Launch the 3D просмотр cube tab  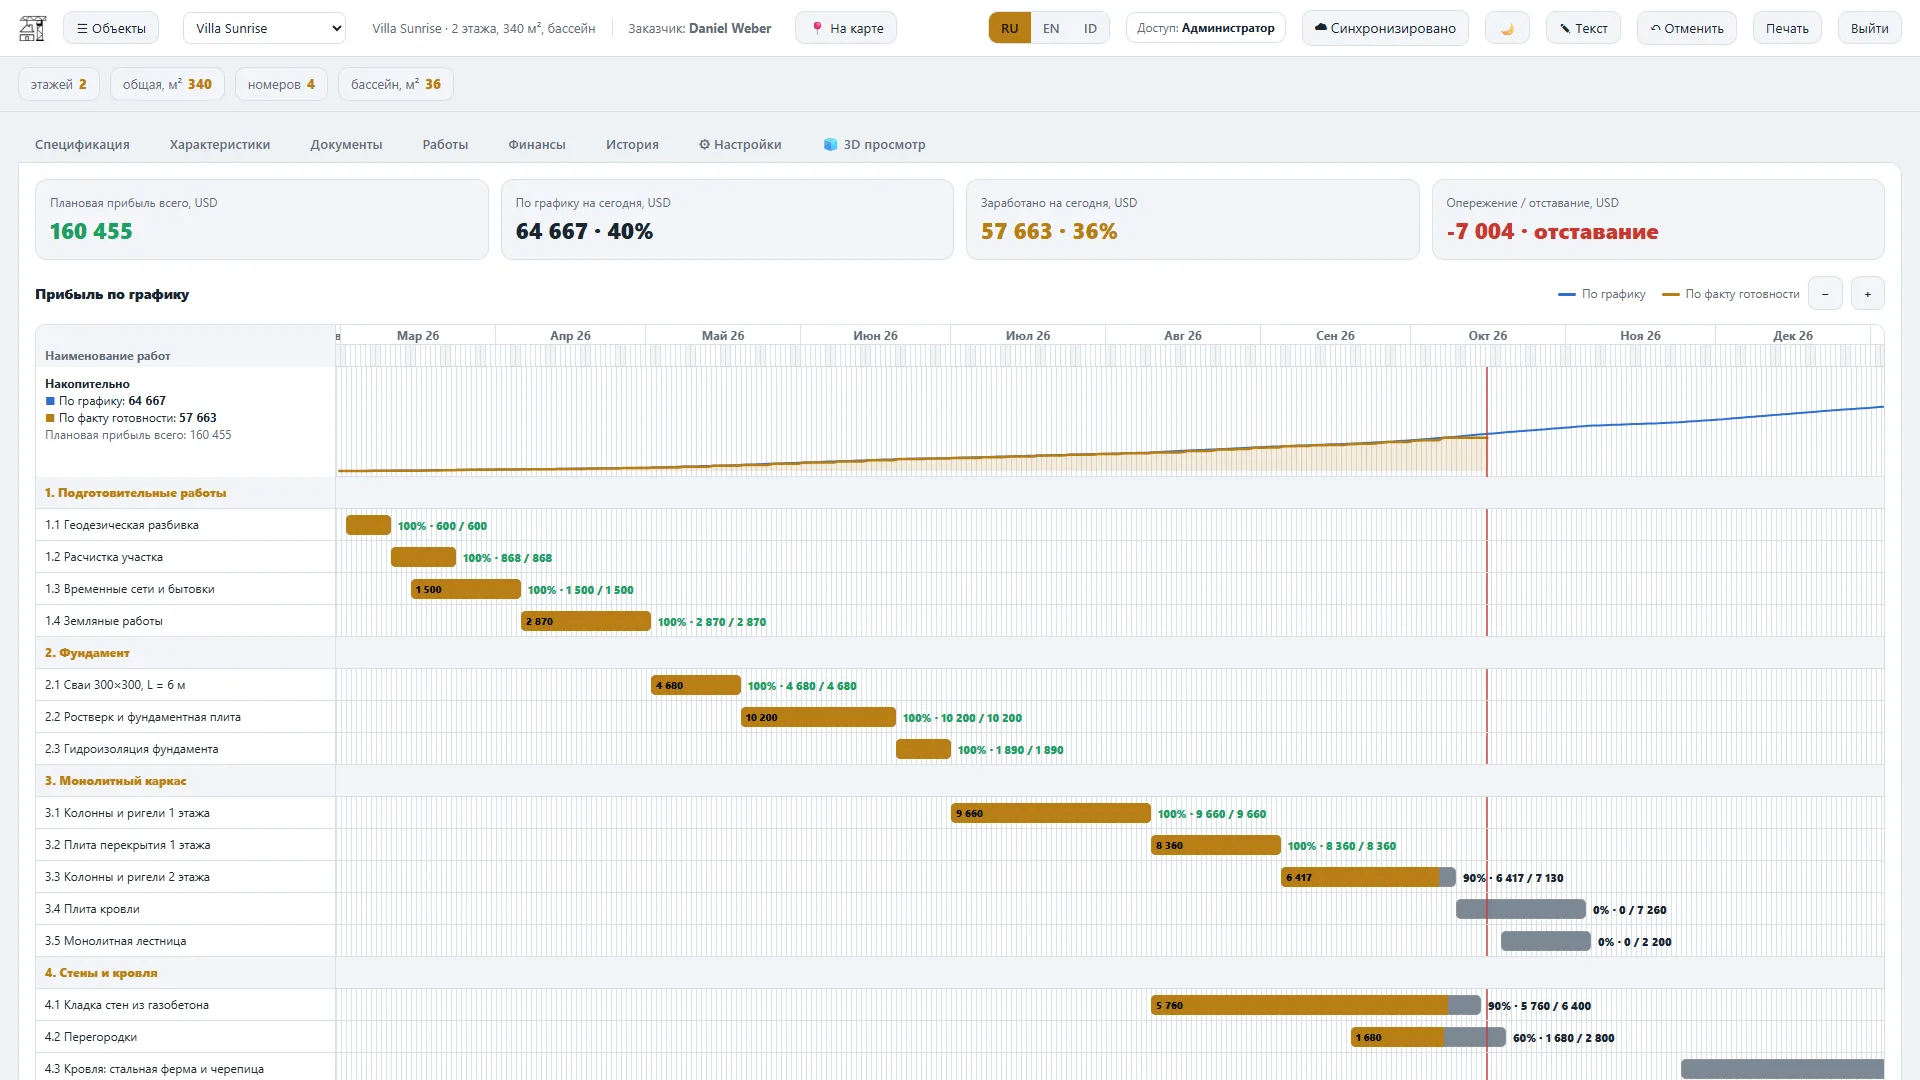(x=875, y=144)
